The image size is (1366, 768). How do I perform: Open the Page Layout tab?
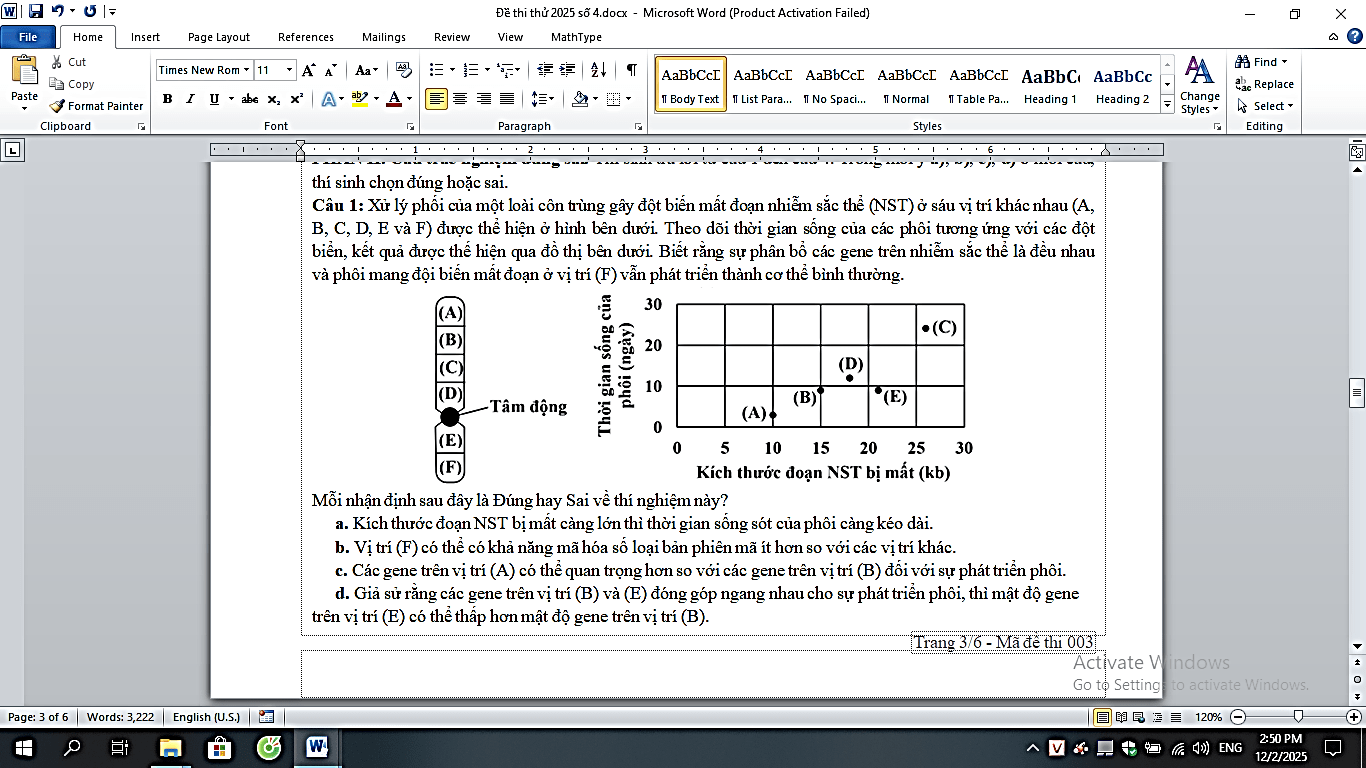coord(219,37)
